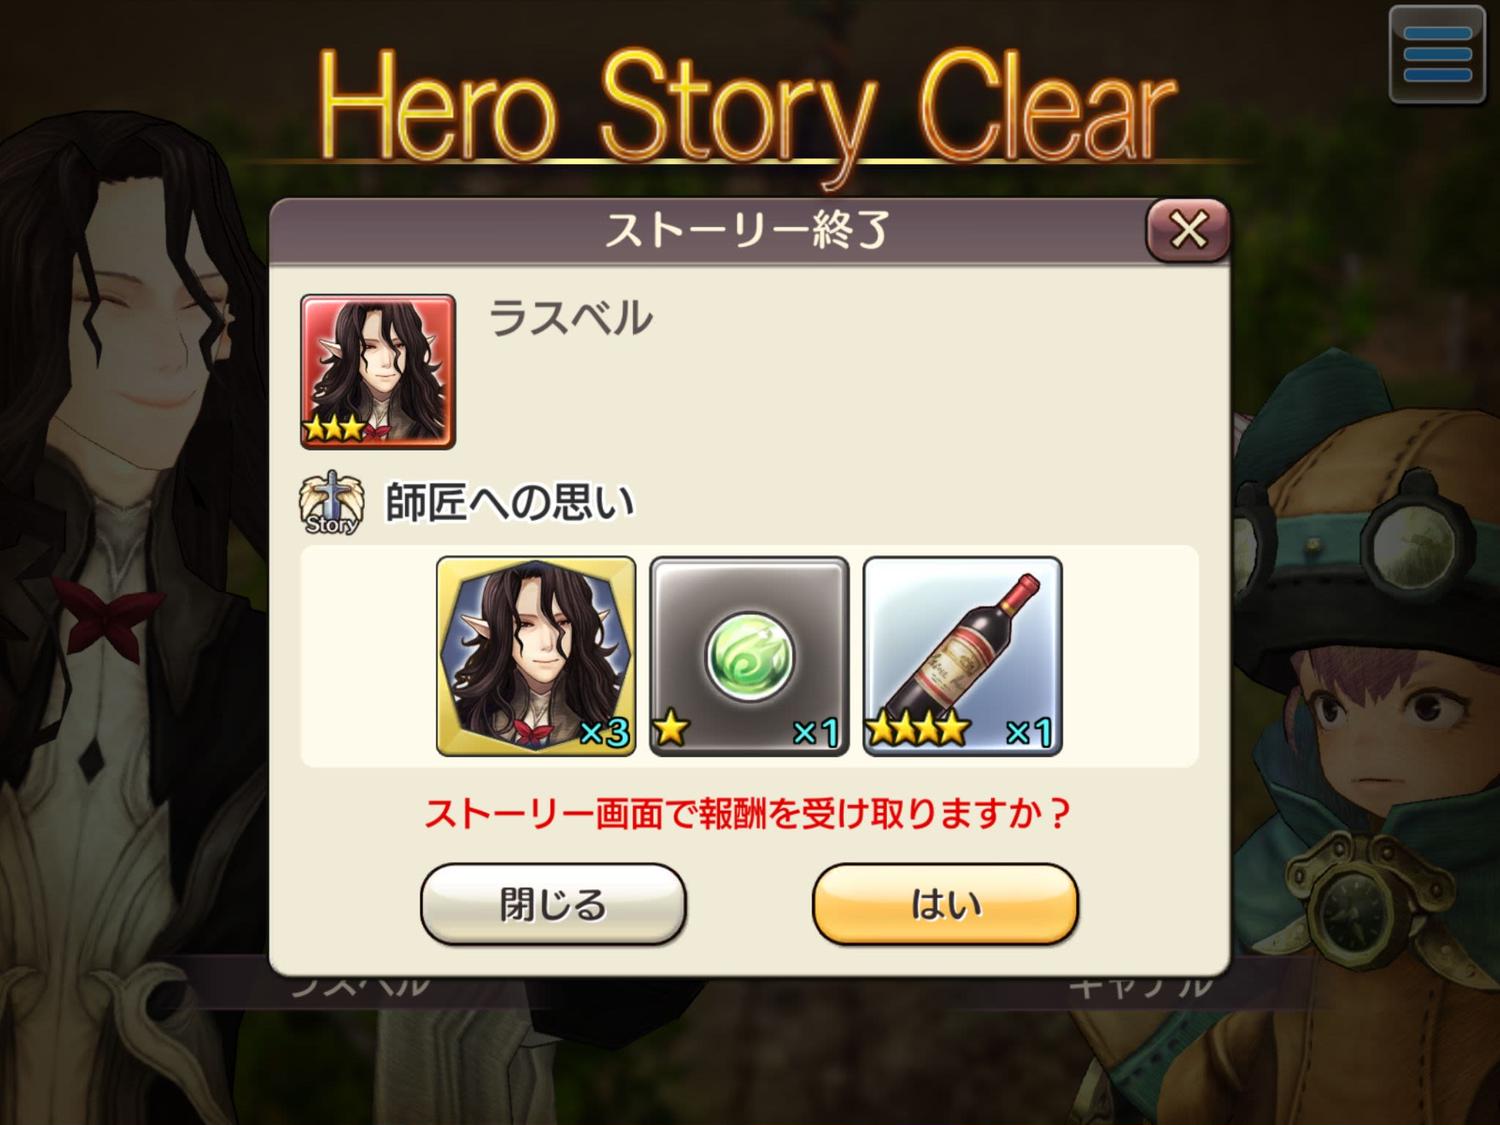The height and width of the screenshot is (1125, 1500).
Task: Click the red reward prompt text
Action: pyautogui.click(x=747, y=814)
